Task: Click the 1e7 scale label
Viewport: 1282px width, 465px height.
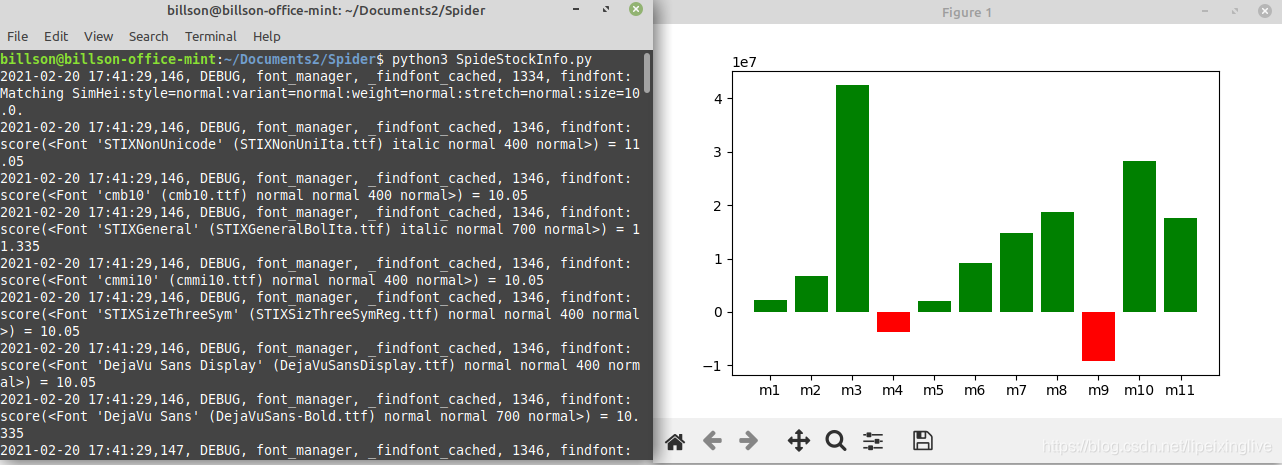Action: pyautogui.click(x=745, y=62)
